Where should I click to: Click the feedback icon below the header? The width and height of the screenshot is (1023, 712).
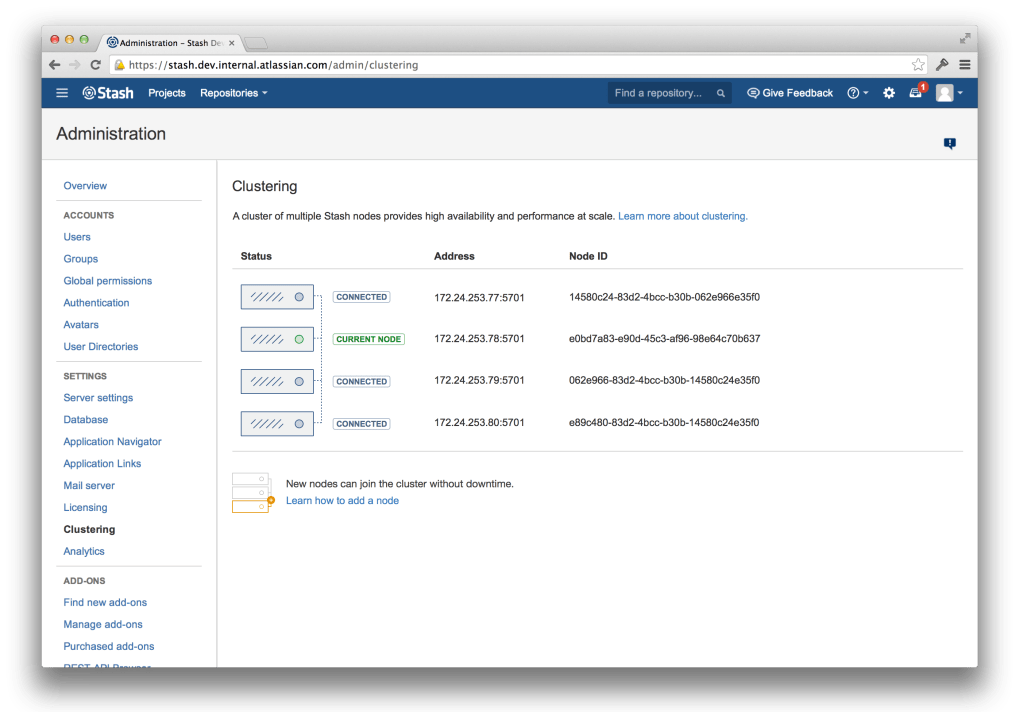pyautogui.click(x=949, y=144)
